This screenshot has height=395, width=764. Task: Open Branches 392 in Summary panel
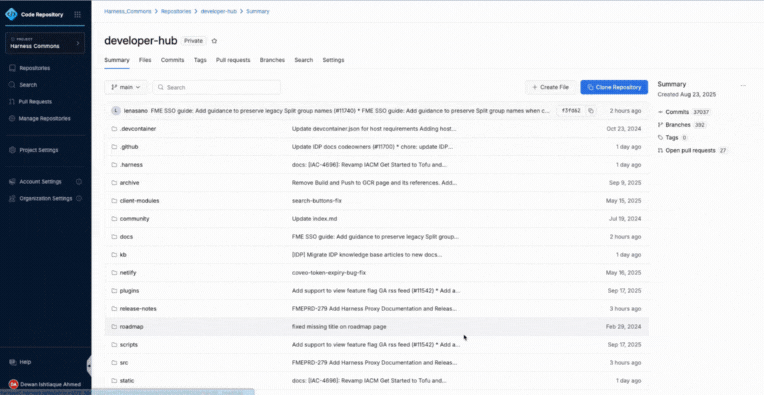click(682, 125)
